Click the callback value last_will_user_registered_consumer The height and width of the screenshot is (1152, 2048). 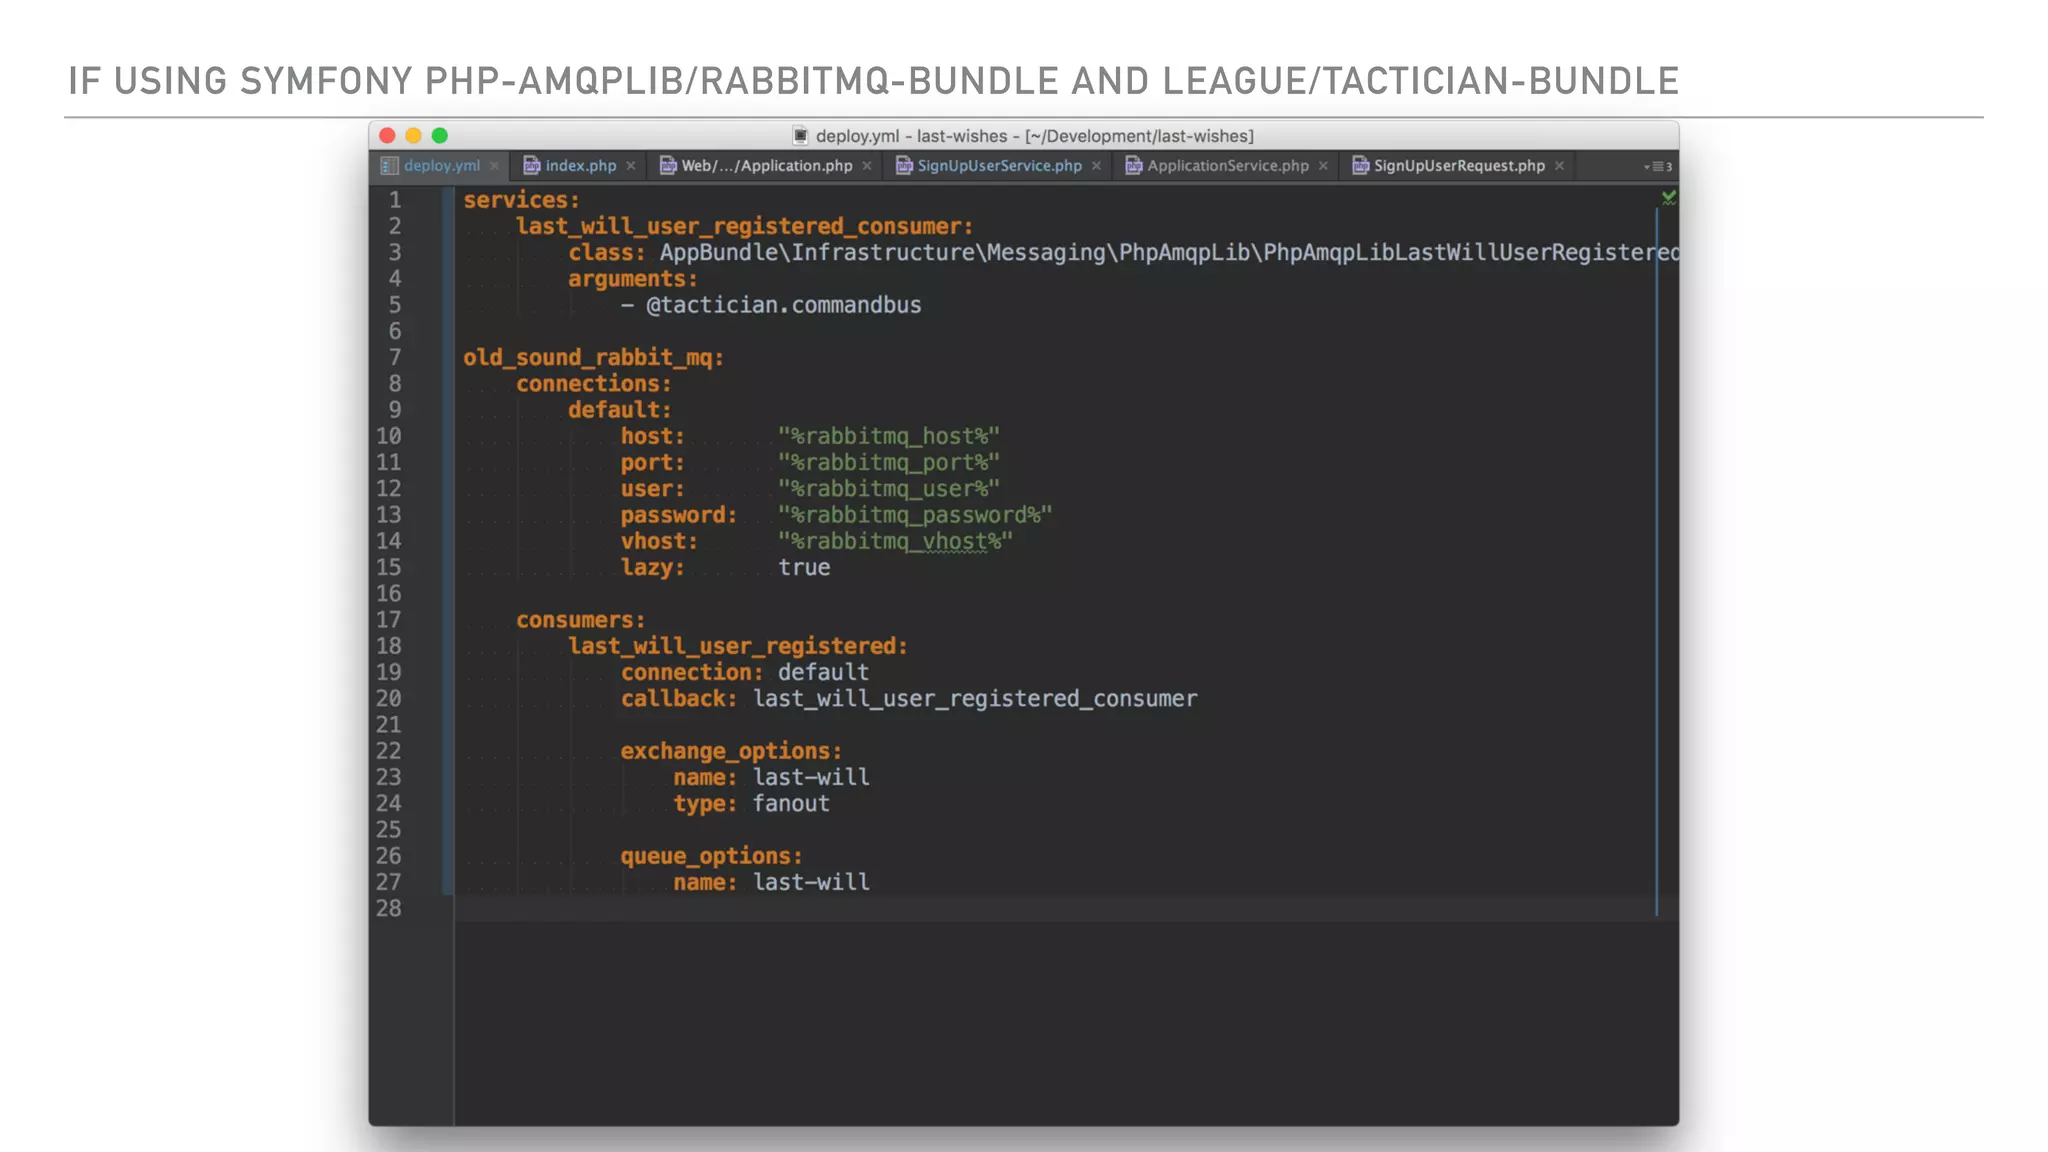pyautogui.click(x=975, y=698)
